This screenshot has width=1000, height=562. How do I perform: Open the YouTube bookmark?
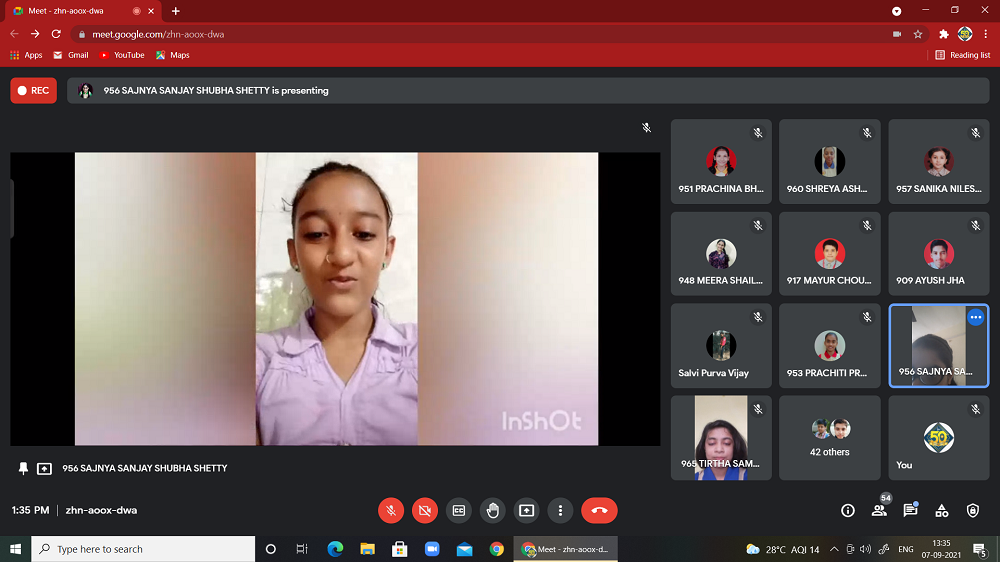click(x=121, y=55)
